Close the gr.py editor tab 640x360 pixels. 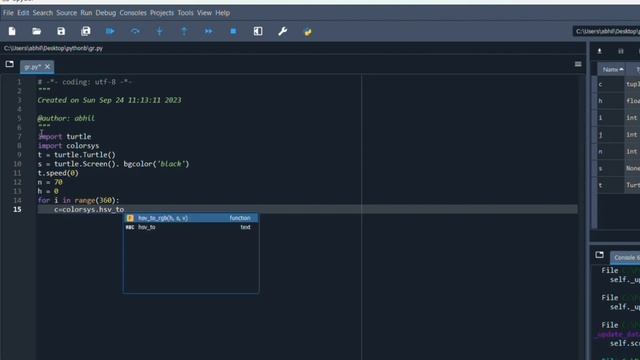tap(47, 67)
